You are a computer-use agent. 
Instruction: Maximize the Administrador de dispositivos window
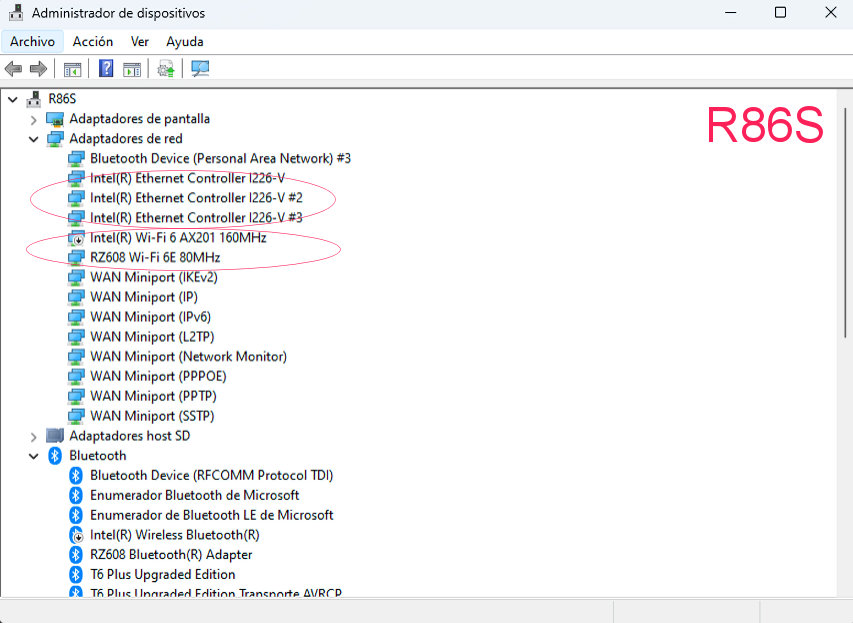[x=780, y=13]
